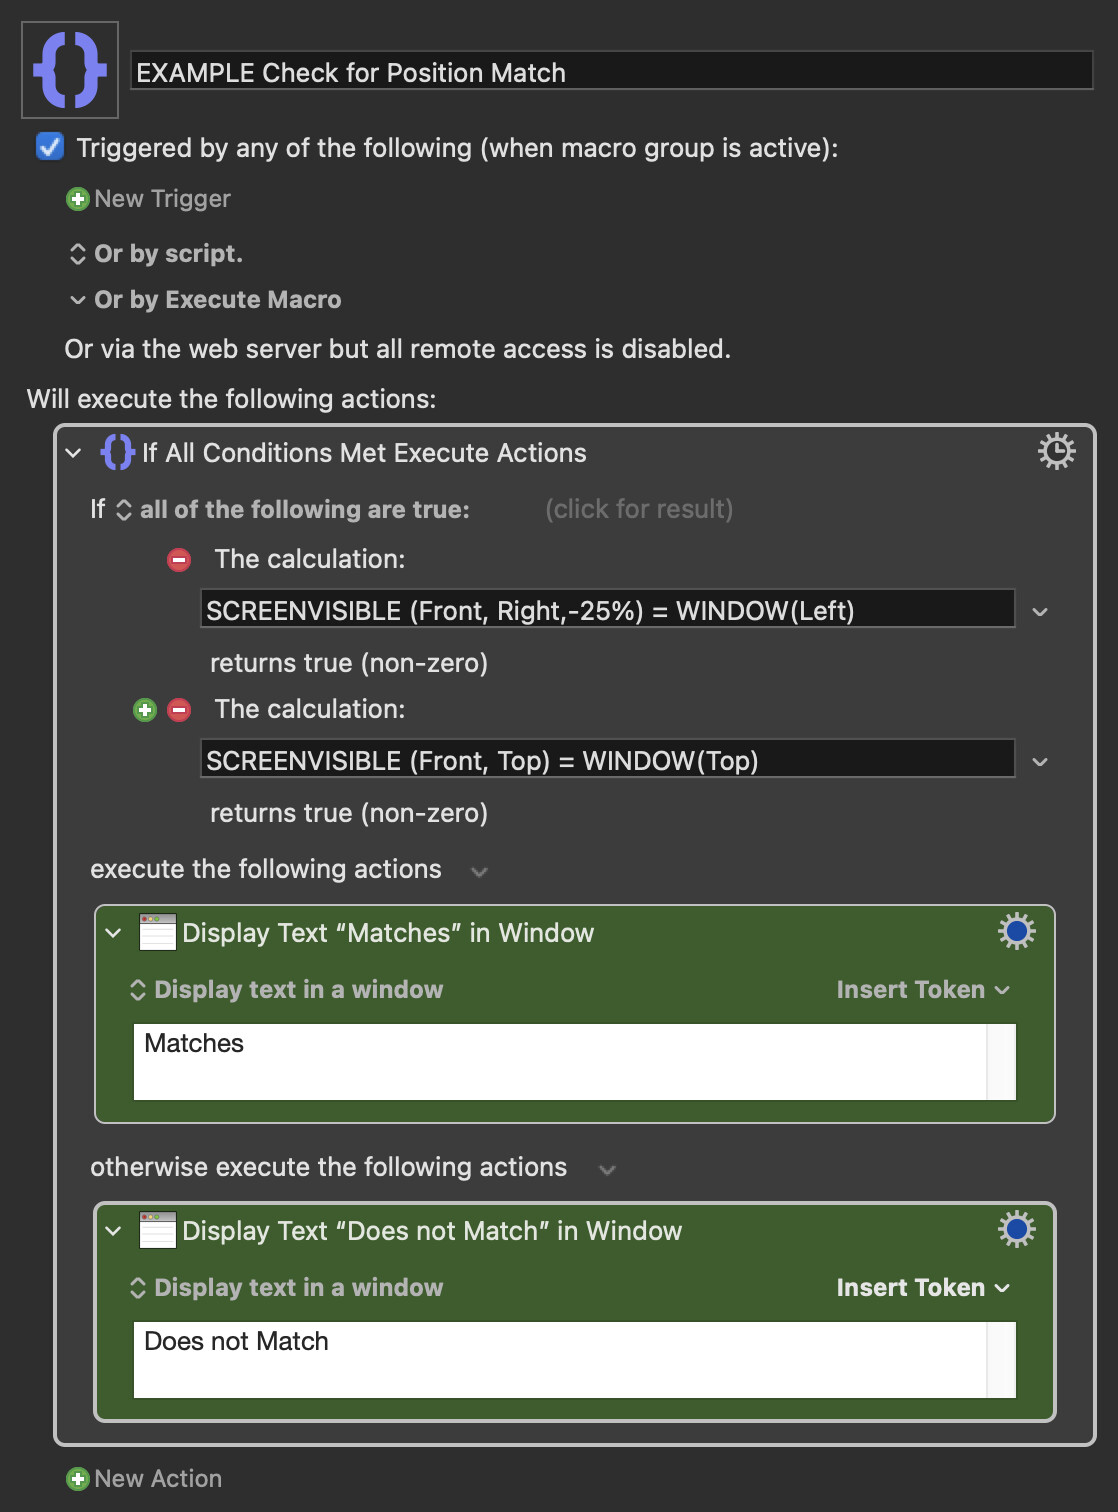The image size is (1118, 1512).
Task: Open gear menu of If All Conditions action
Action: pyautogui.click(x=1056, y=451)
